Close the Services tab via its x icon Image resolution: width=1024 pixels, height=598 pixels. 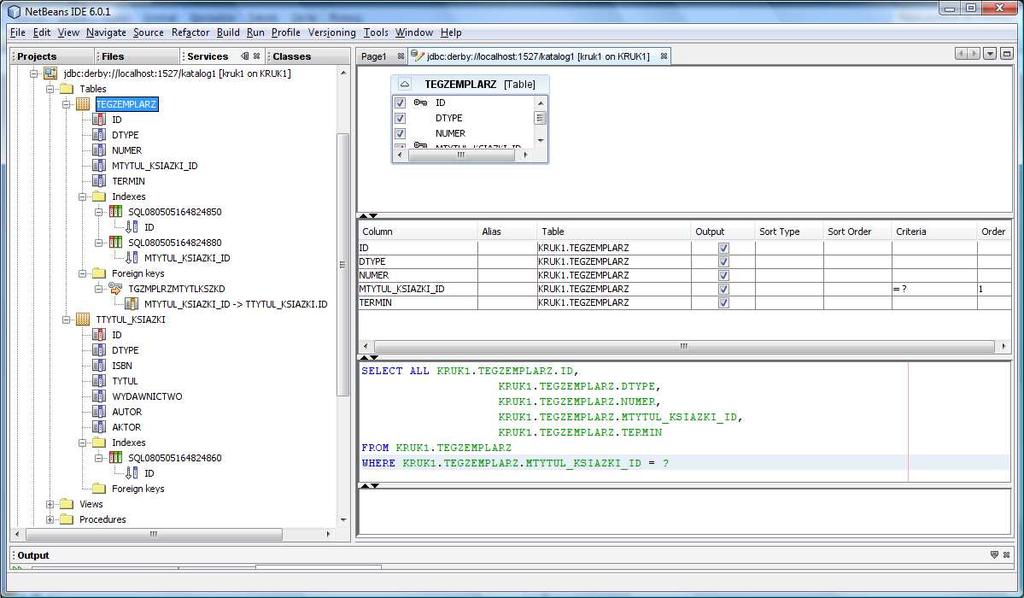pos(257,56)
